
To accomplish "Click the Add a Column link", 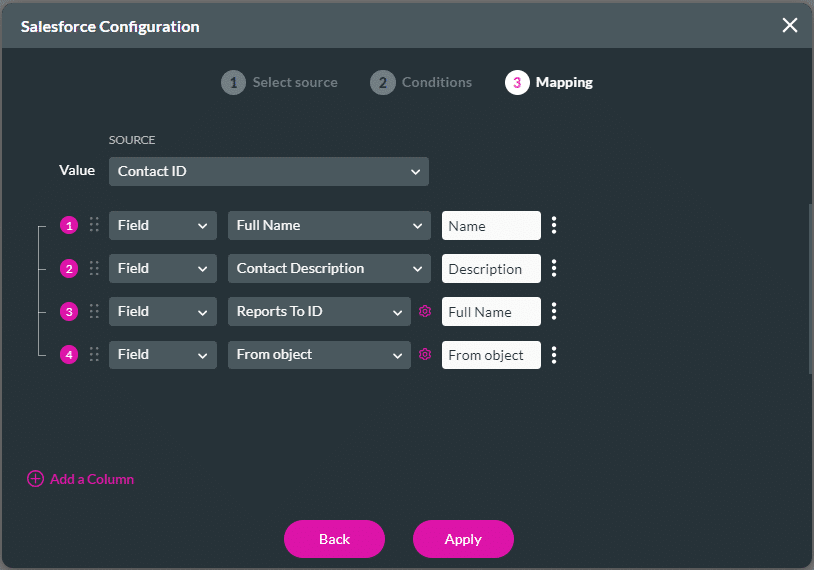I will click(x=80, y=479).
